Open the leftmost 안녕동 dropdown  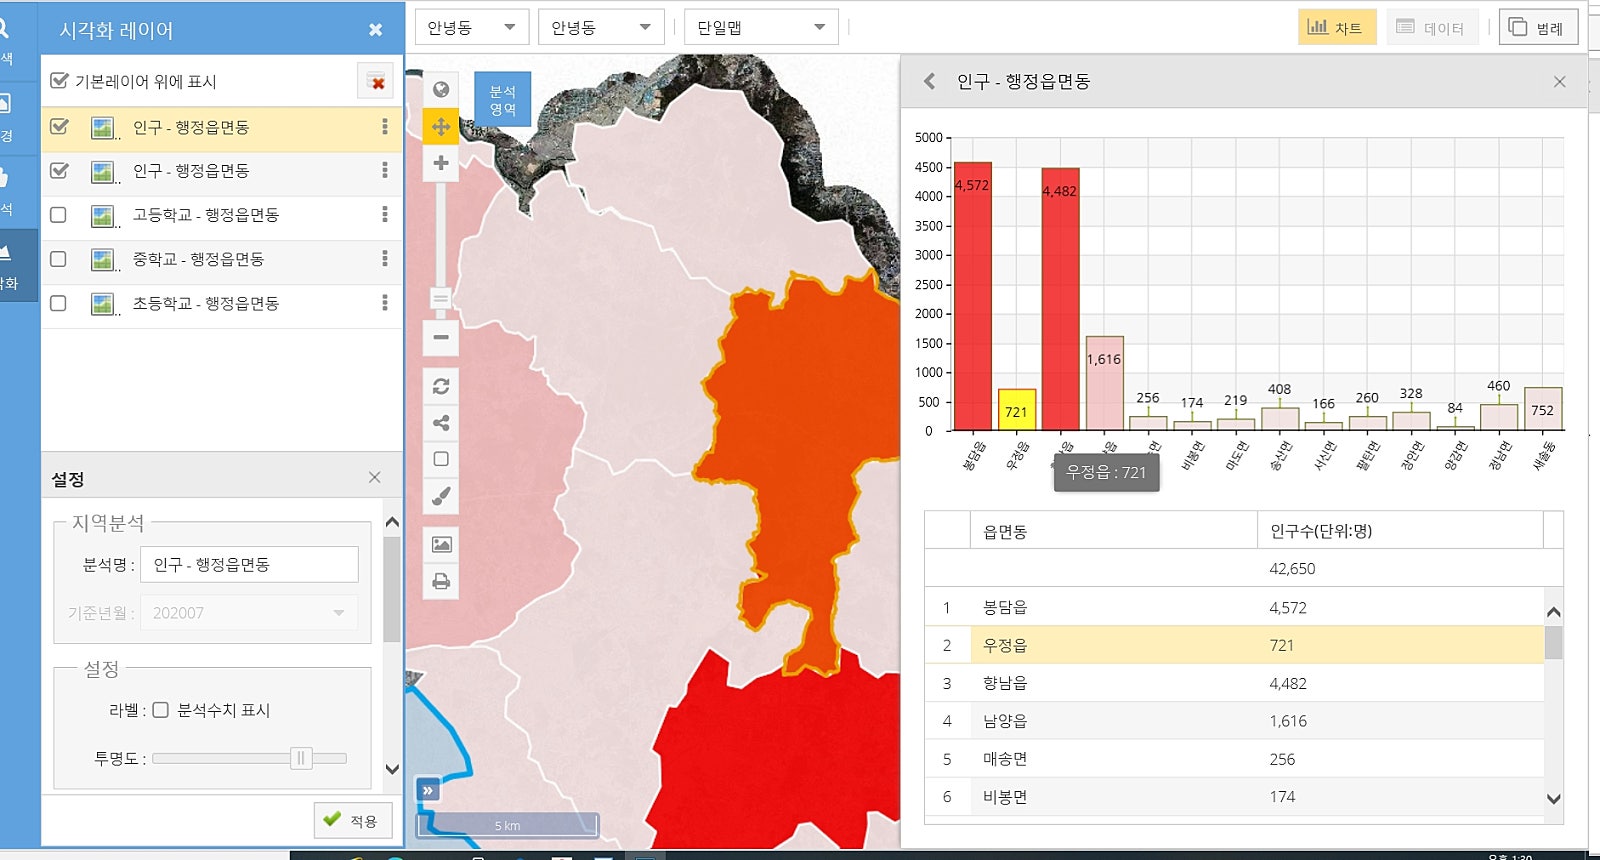coord(472,27)
